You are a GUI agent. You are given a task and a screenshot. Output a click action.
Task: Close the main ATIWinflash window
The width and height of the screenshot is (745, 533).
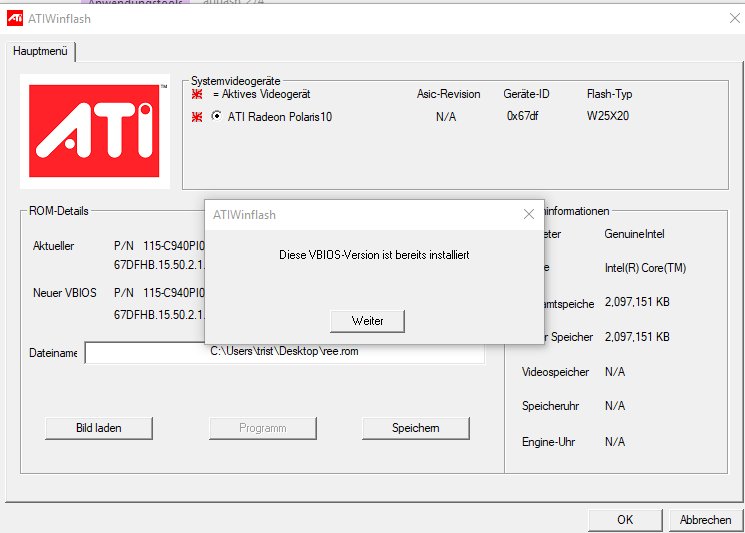[x=735, y=18]
